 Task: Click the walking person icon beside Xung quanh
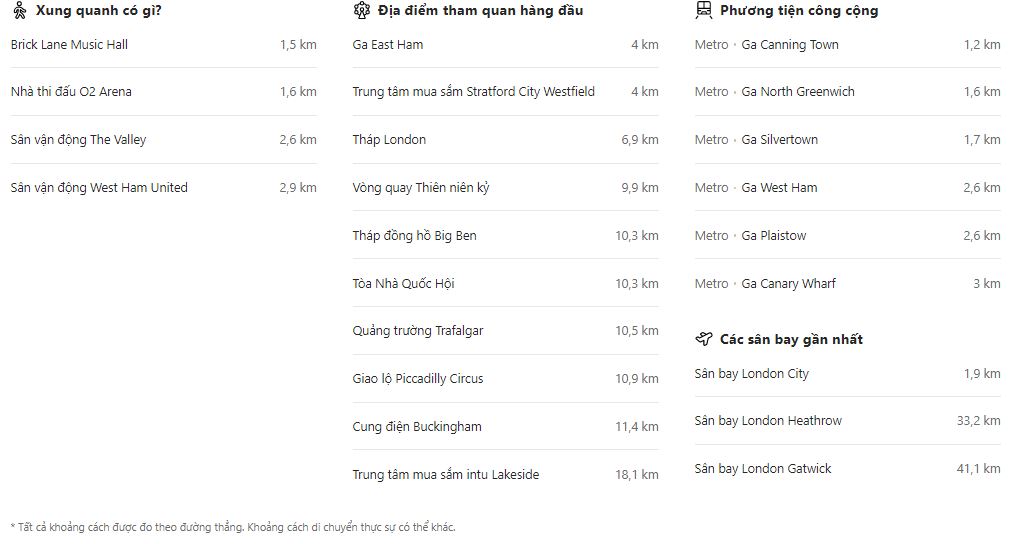tap(20, 10)
